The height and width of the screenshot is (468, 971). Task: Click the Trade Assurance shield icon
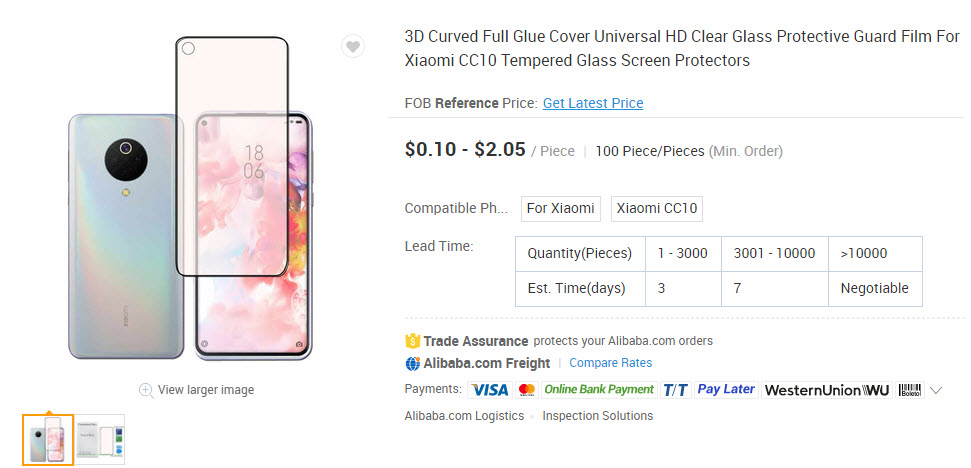(412, 341)
